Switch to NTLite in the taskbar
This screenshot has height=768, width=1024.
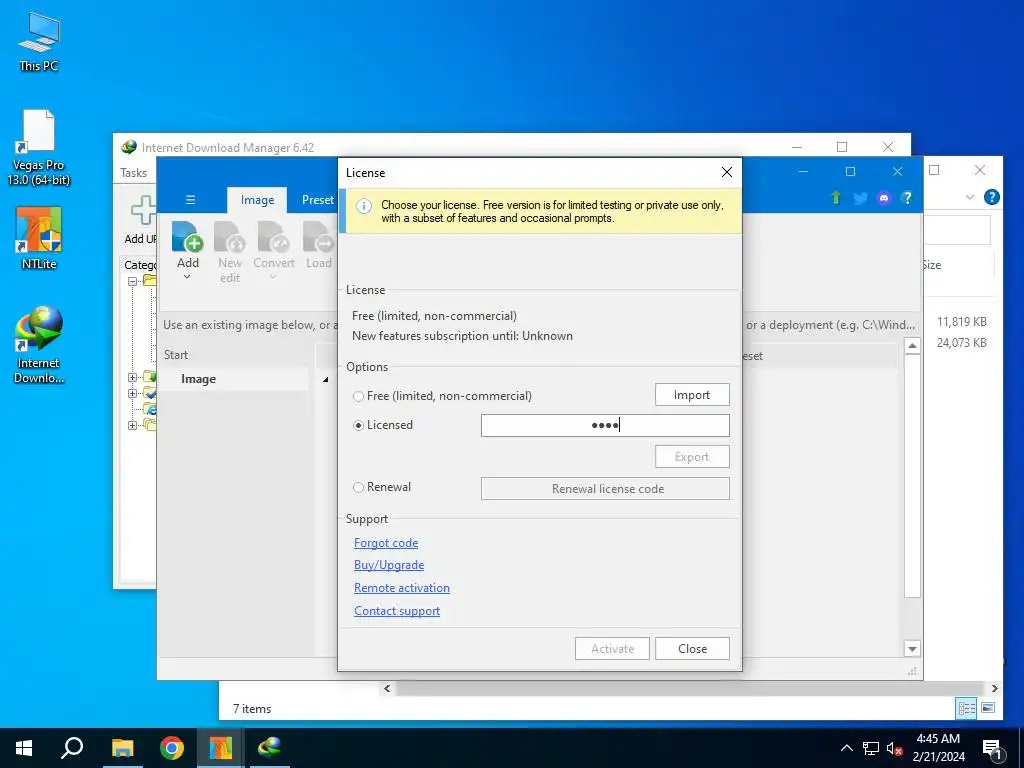point(221,748)
